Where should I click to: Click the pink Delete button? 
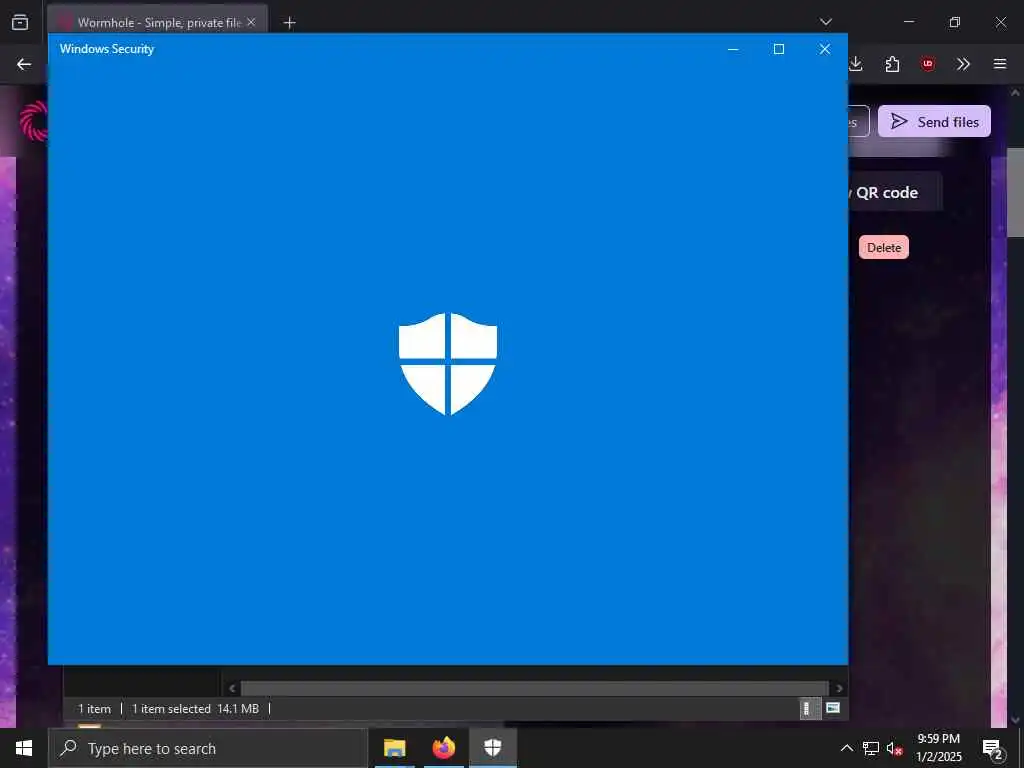tap(884, 248)
